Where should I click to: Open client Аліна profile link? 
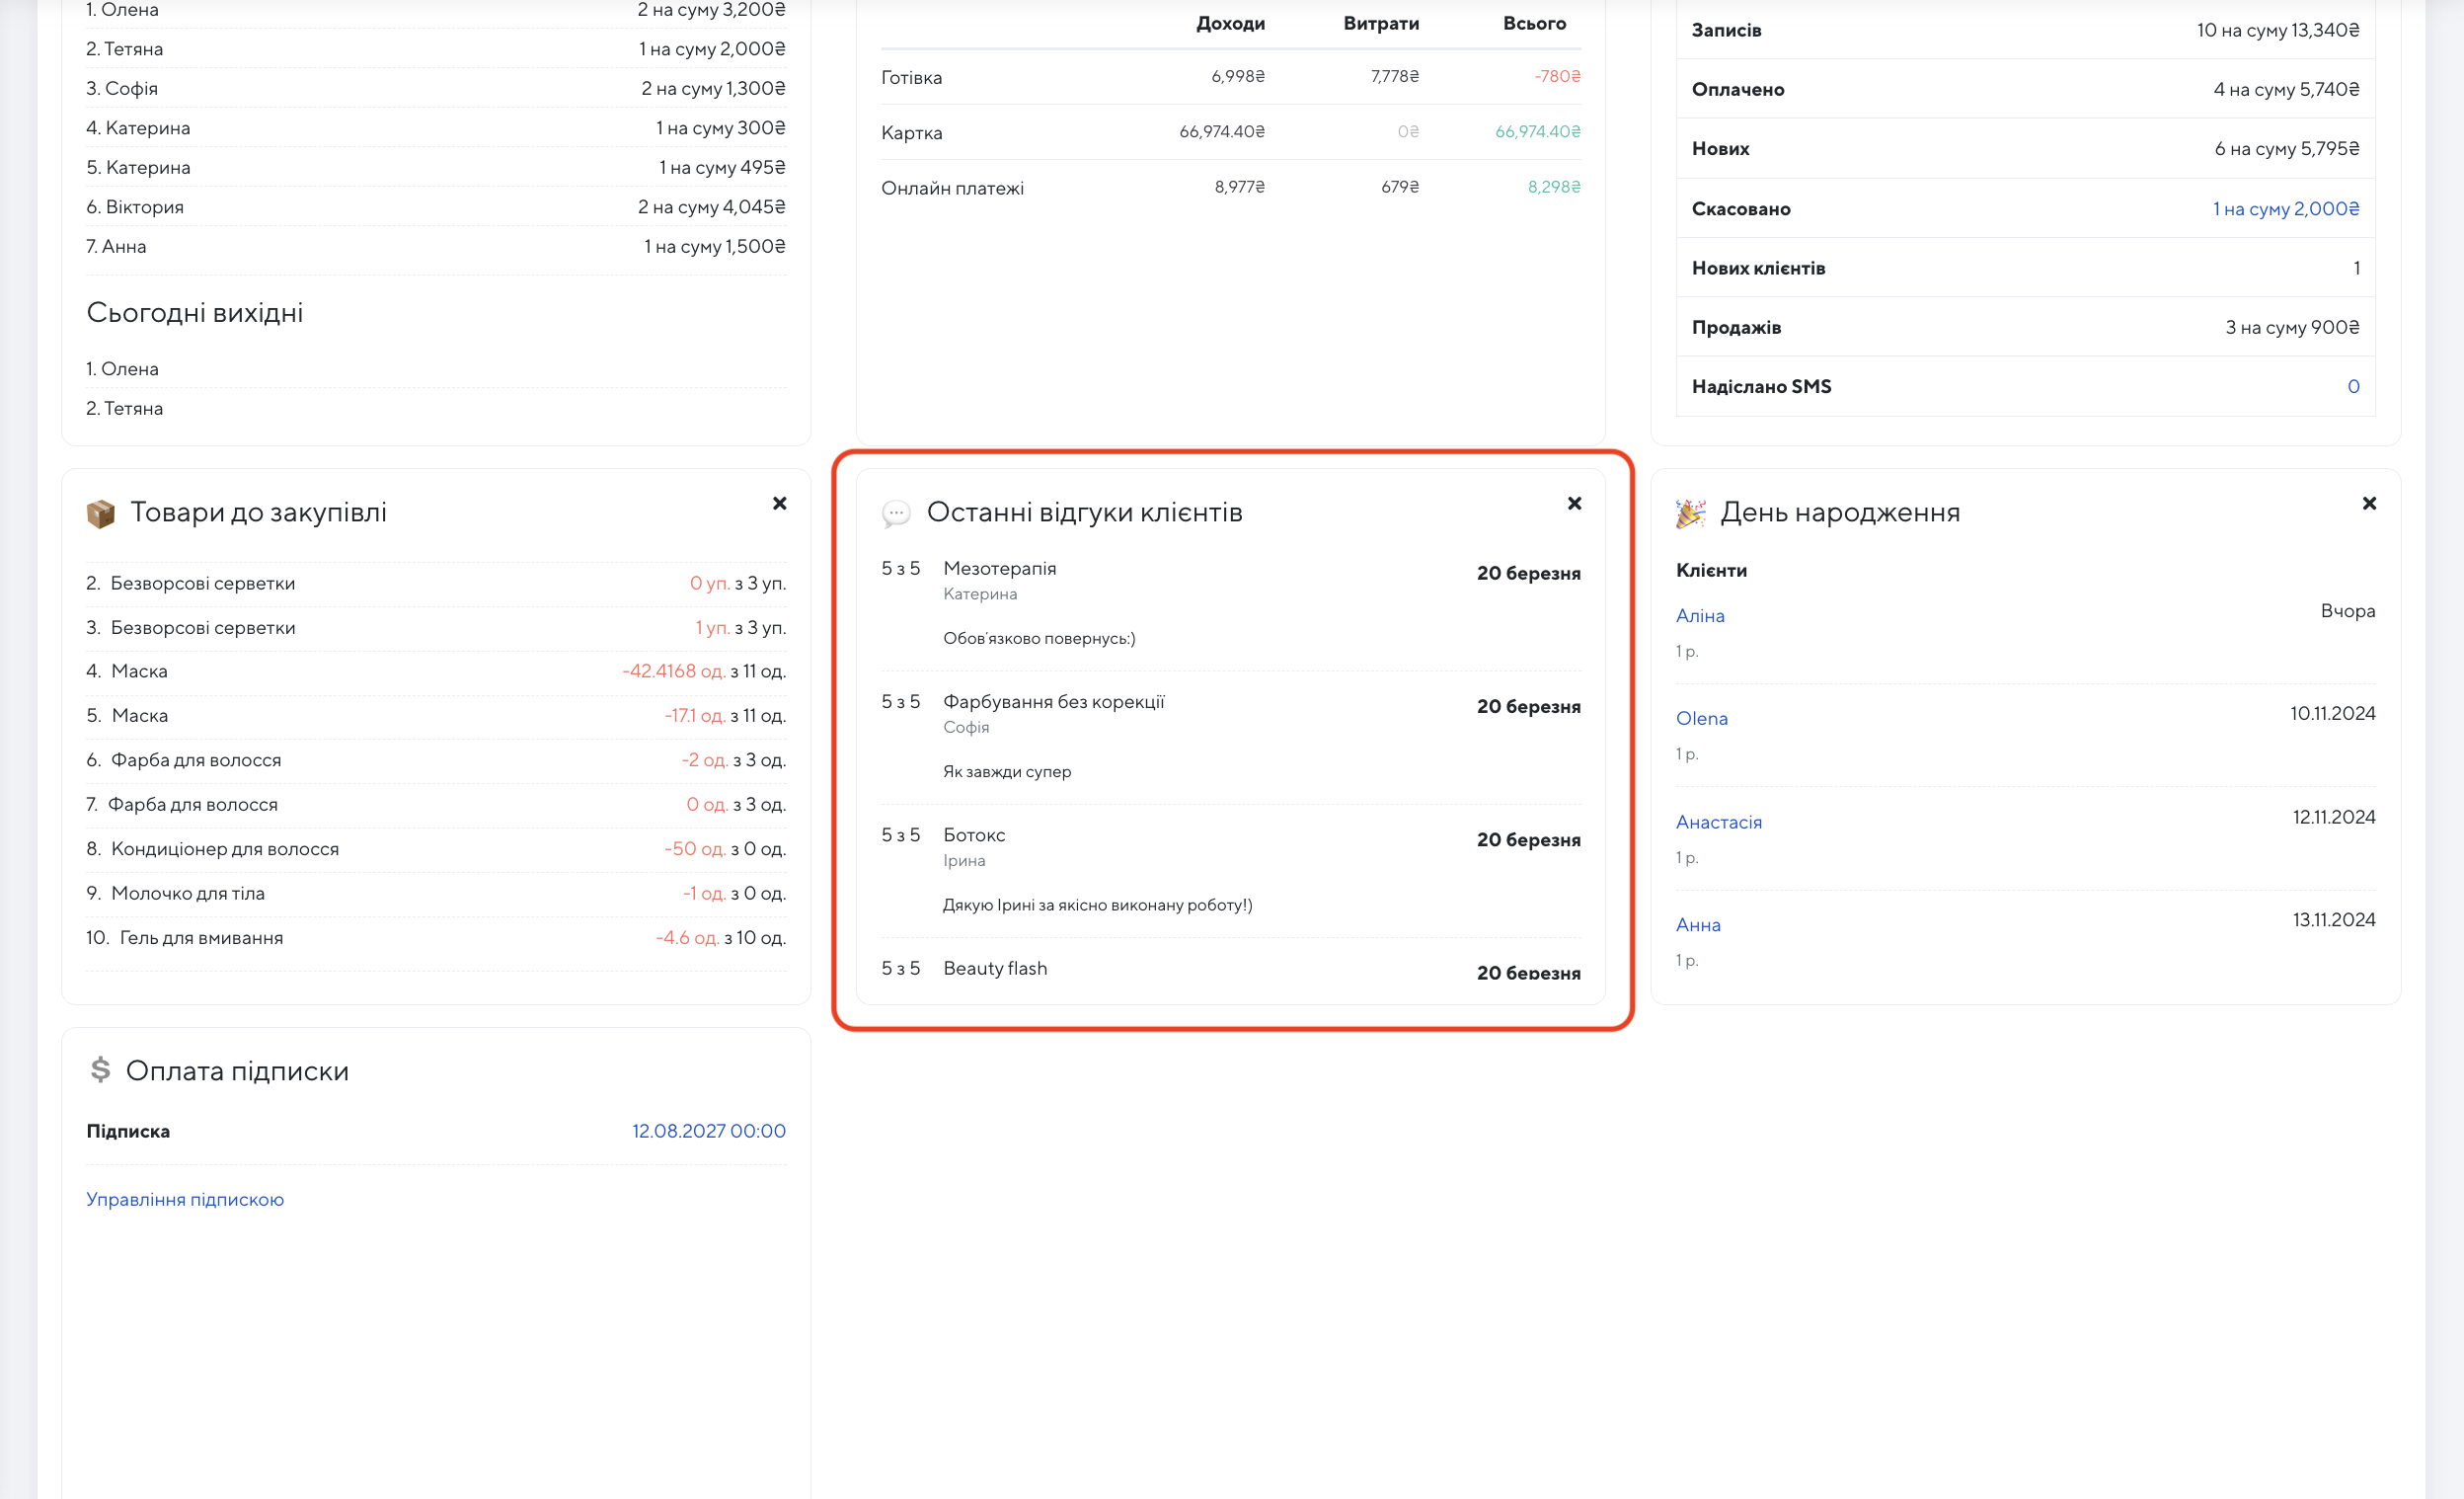[1699, 616]
